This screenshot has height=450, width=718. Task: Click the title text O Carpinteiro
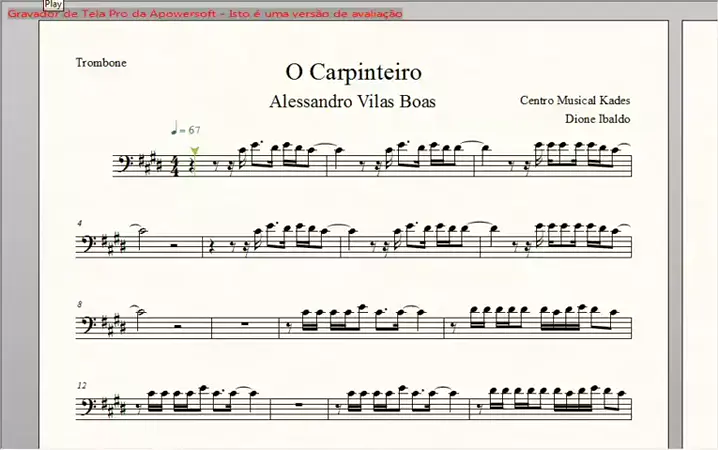(x=353, y=72)
